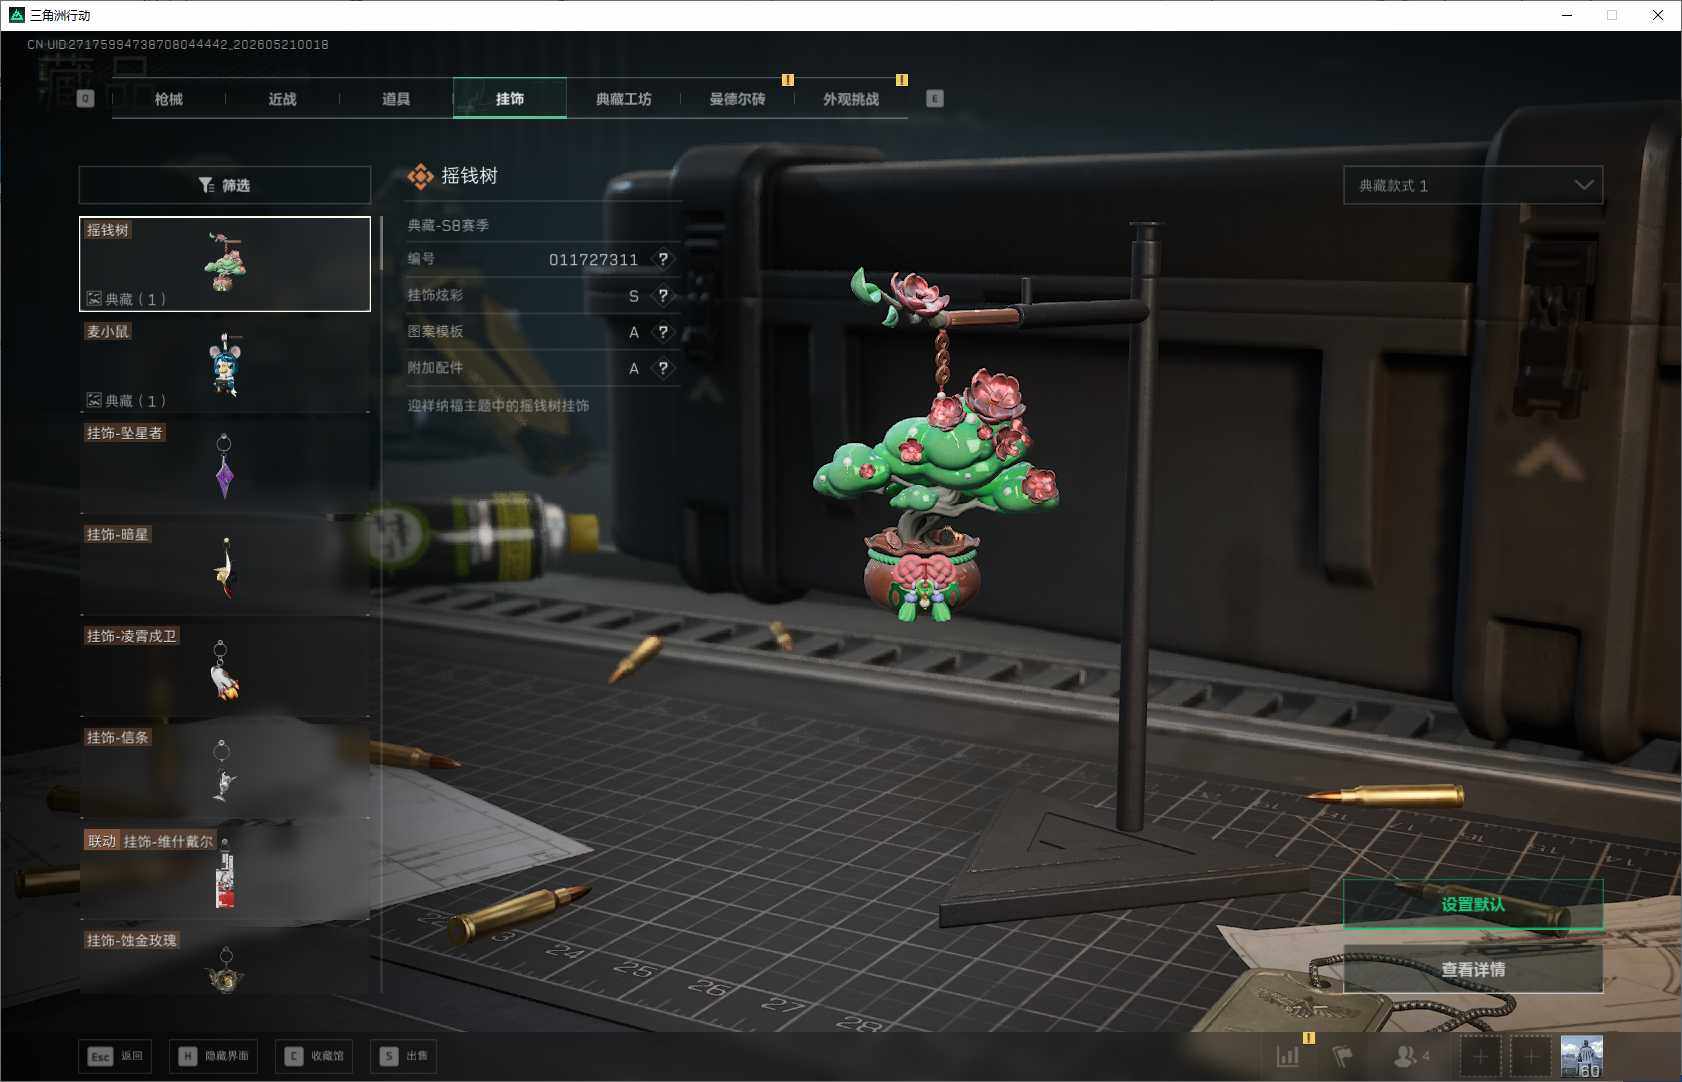Minimize the 三角洲行动 window
Image resolution: width=1682 pixels, height=1082 pixels.
[x=1567, y=15]
